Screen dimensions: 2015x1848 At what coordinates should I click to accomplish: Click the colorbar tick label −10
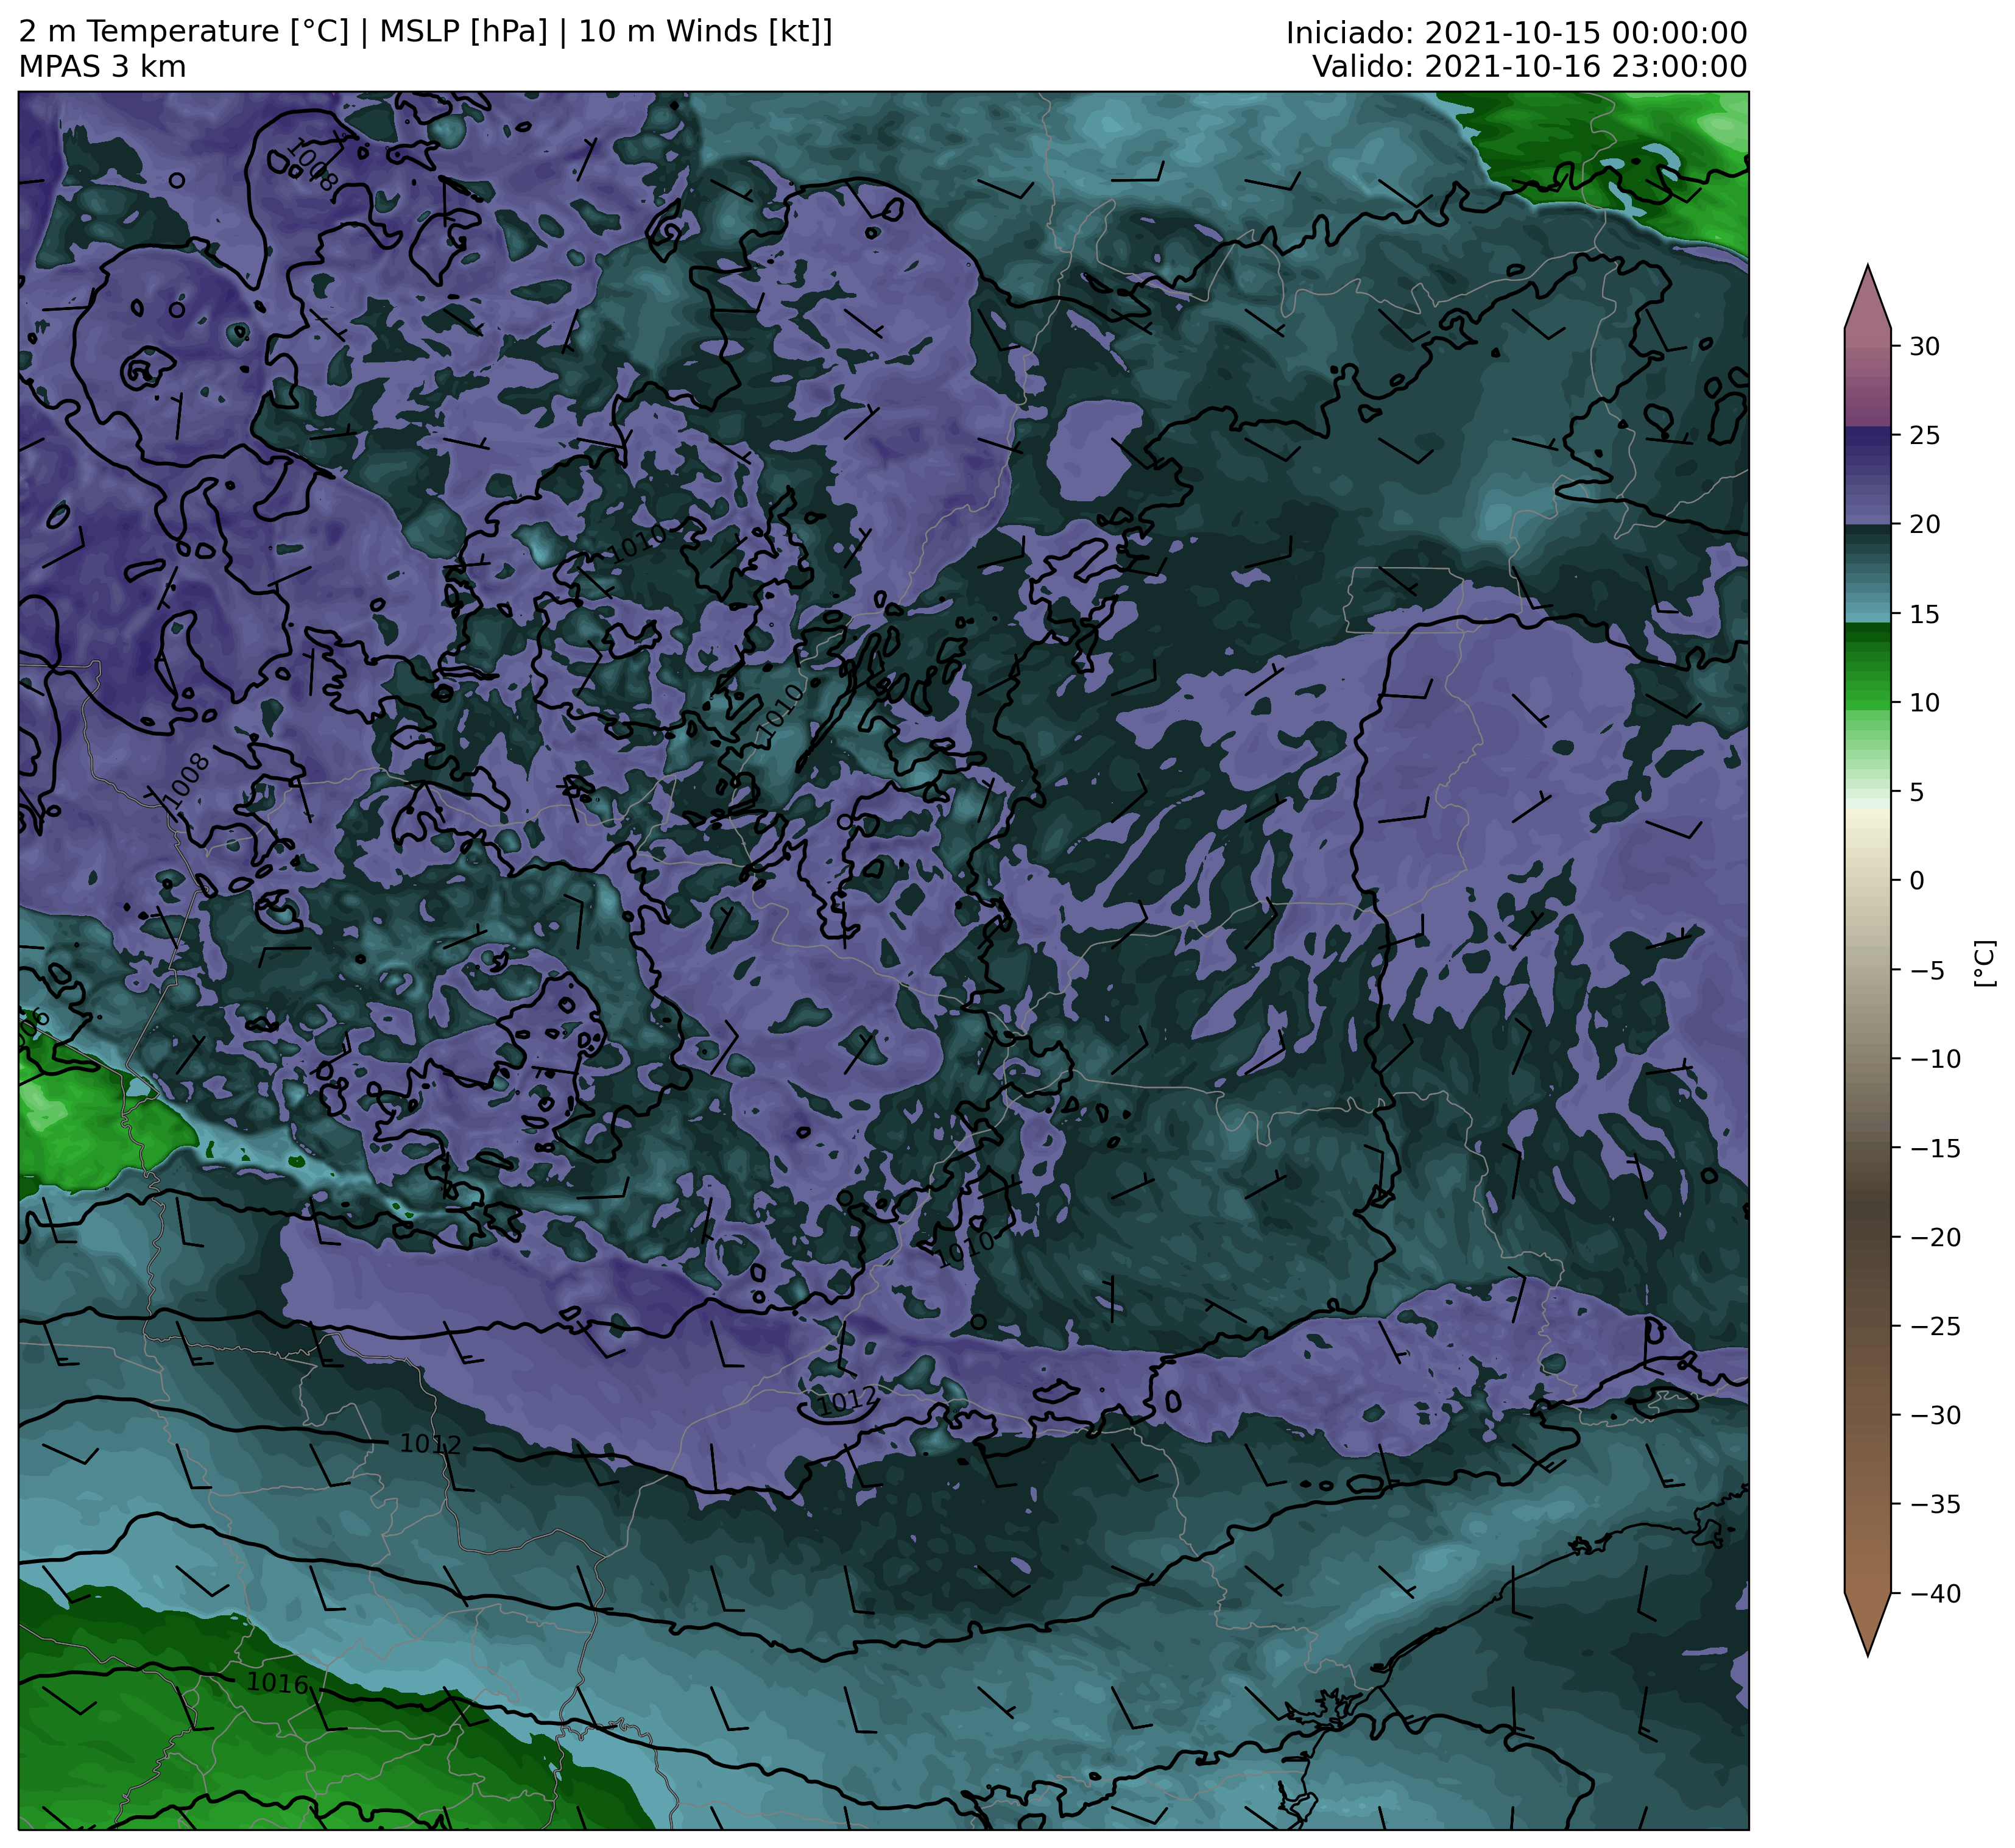tap(1935, 1059)
